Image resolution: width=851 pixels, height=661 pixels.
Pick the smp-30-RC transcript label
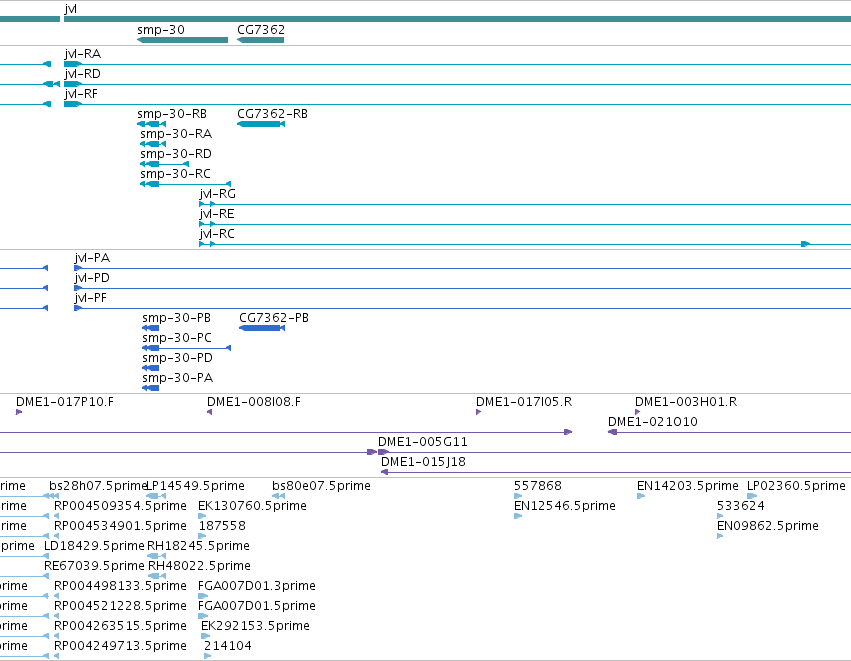(175, 174)
